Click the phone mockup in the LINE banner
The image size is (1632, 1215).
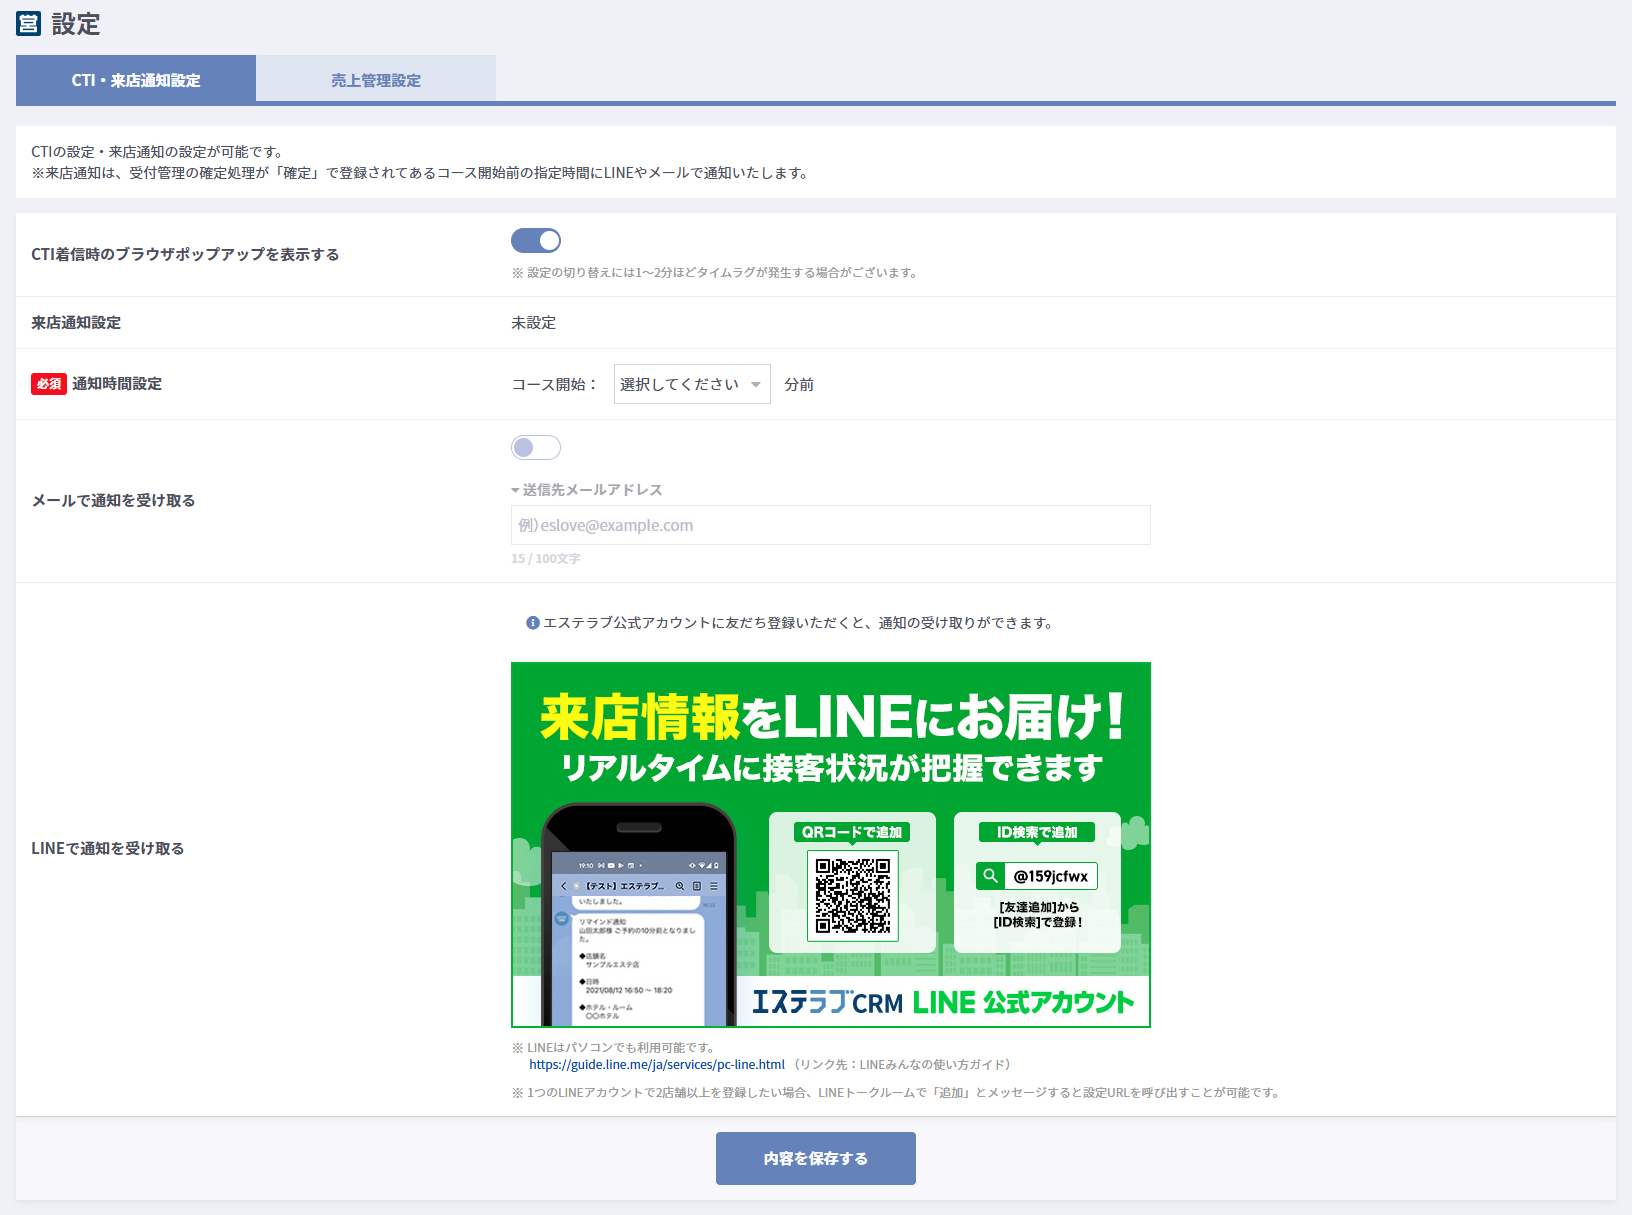638,920
